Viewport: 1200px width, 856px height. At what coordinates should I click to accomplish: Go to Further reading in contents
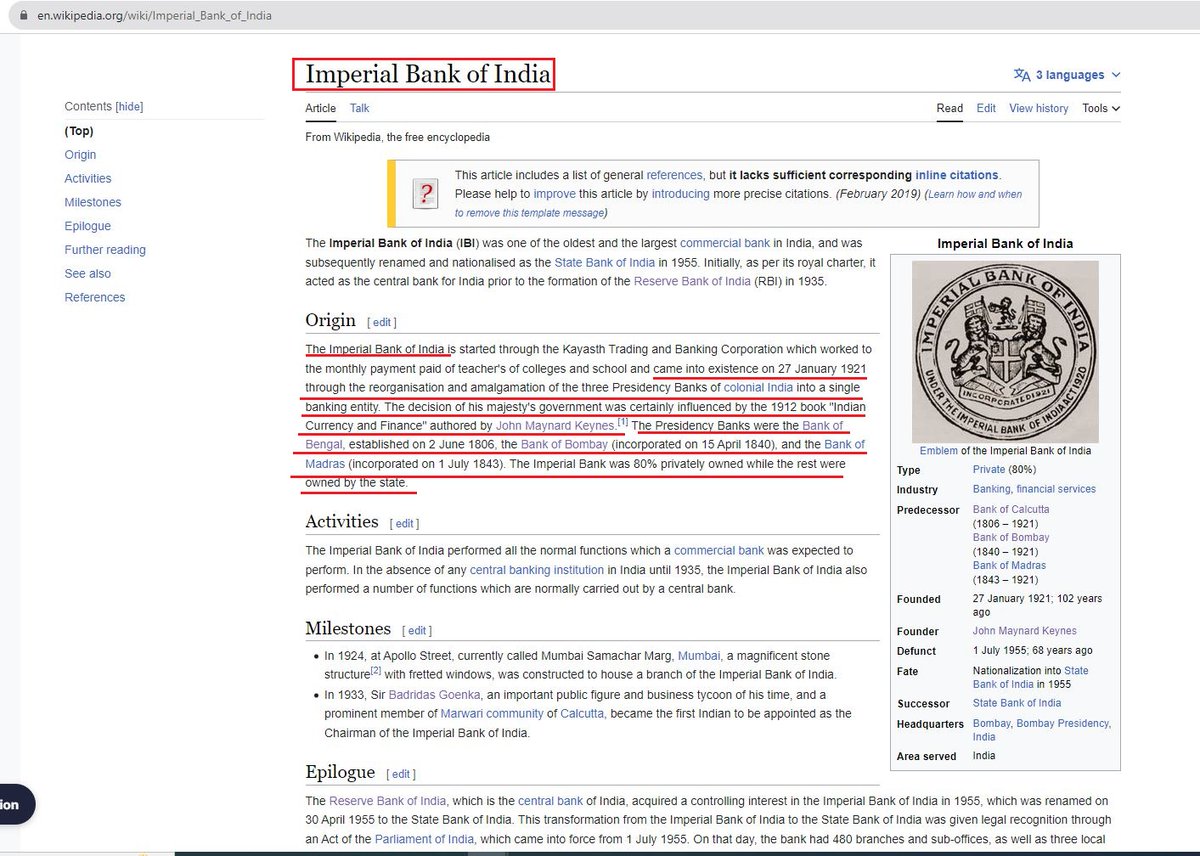pyautogui.click(x=105, y=250)
